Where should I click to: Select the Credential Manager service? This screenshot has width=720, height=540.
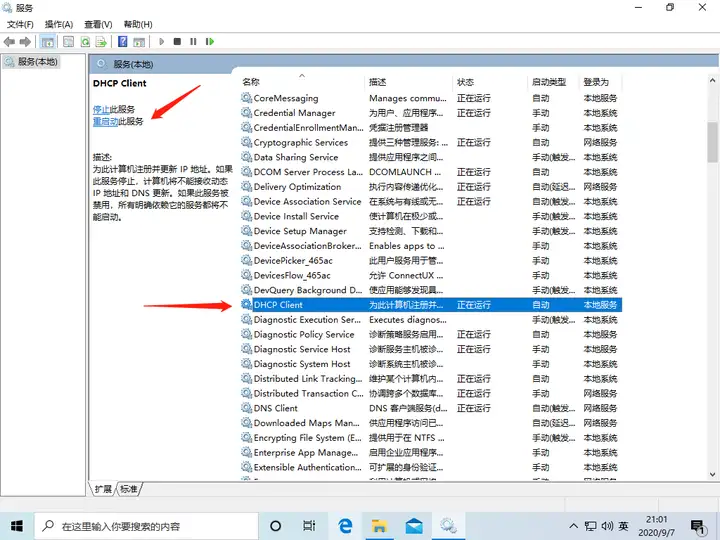pos(431,113)
